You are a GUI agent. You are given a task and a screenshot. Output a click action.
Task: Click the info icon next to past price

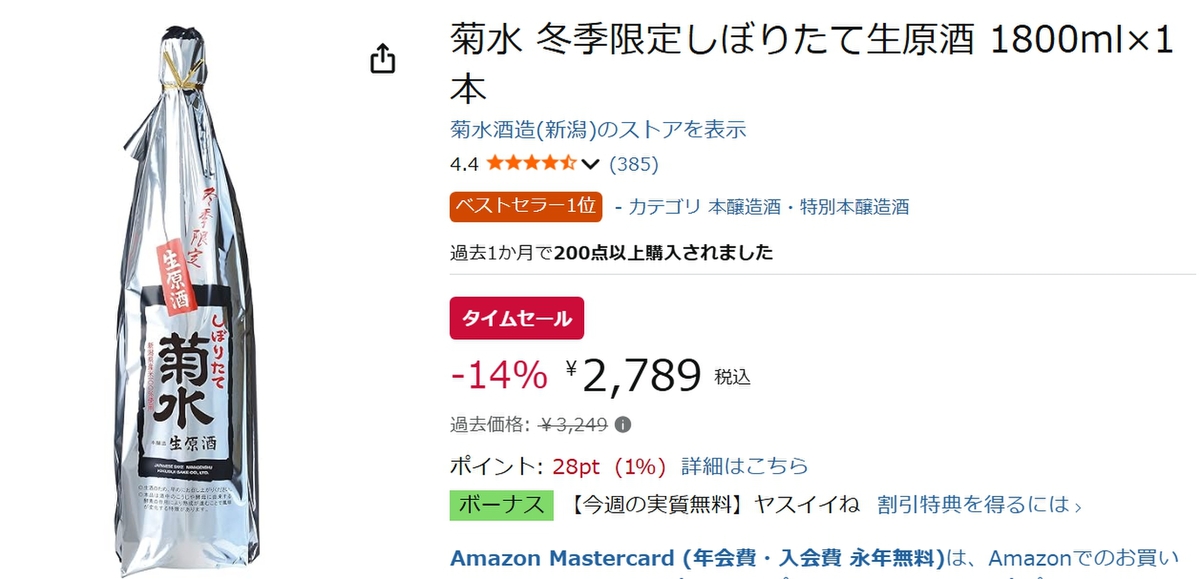(x=623, y=424)
